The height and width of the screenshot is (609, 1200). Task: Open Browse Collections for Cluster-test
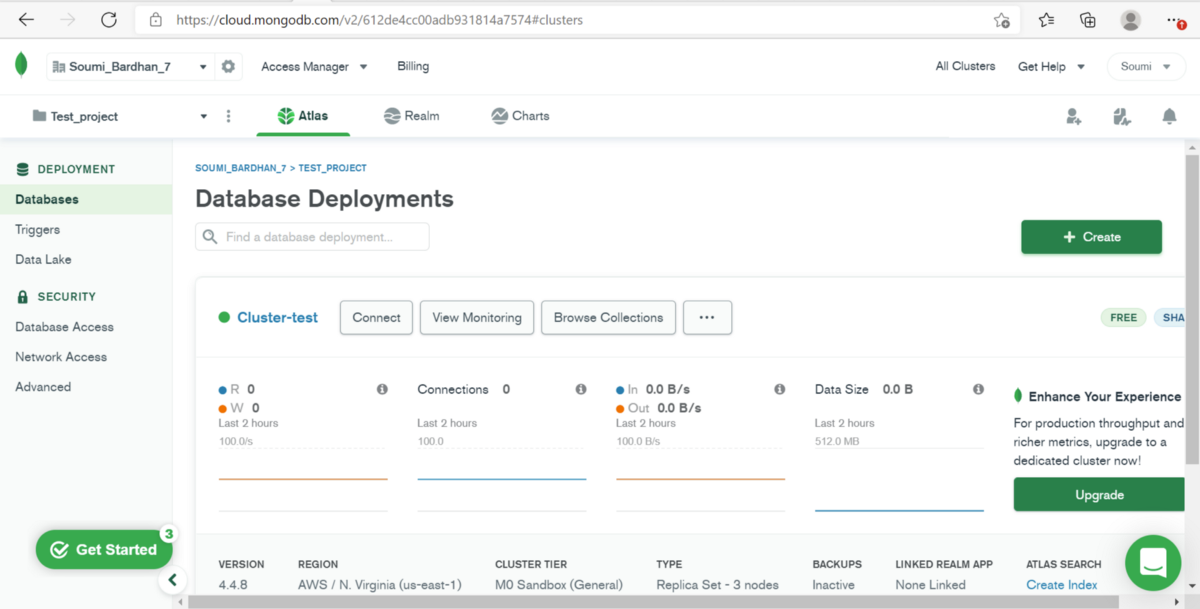point(608,317)
